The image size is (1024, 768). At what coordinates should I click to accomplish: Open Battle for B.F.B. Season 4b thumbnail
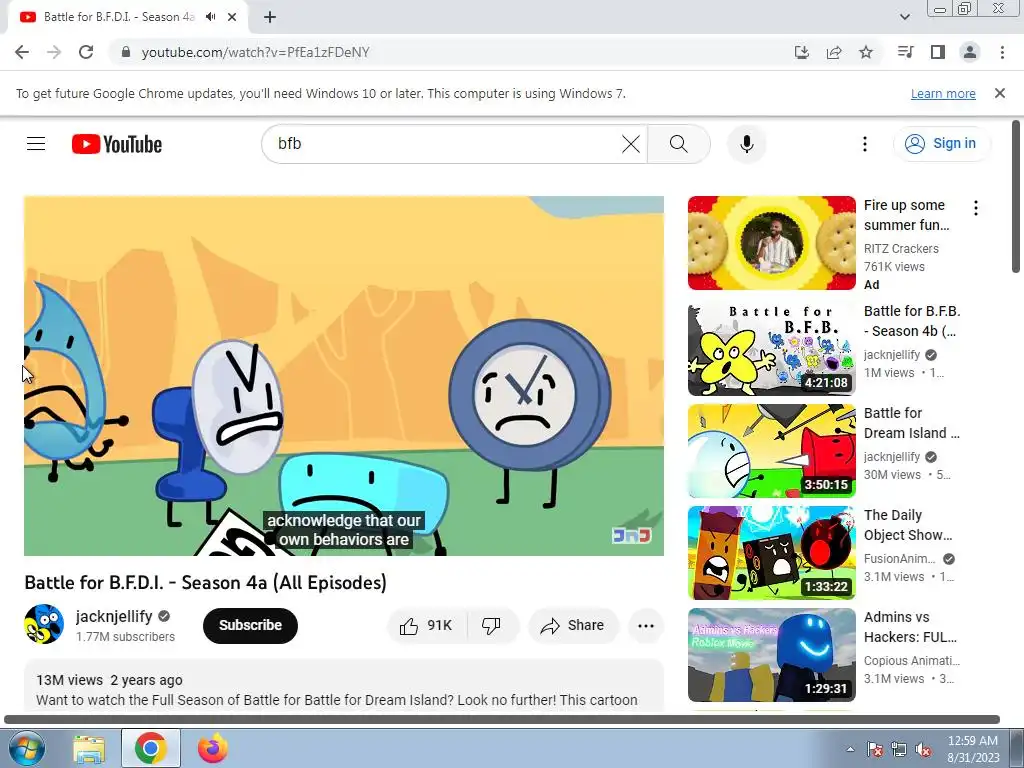[771, 349]
